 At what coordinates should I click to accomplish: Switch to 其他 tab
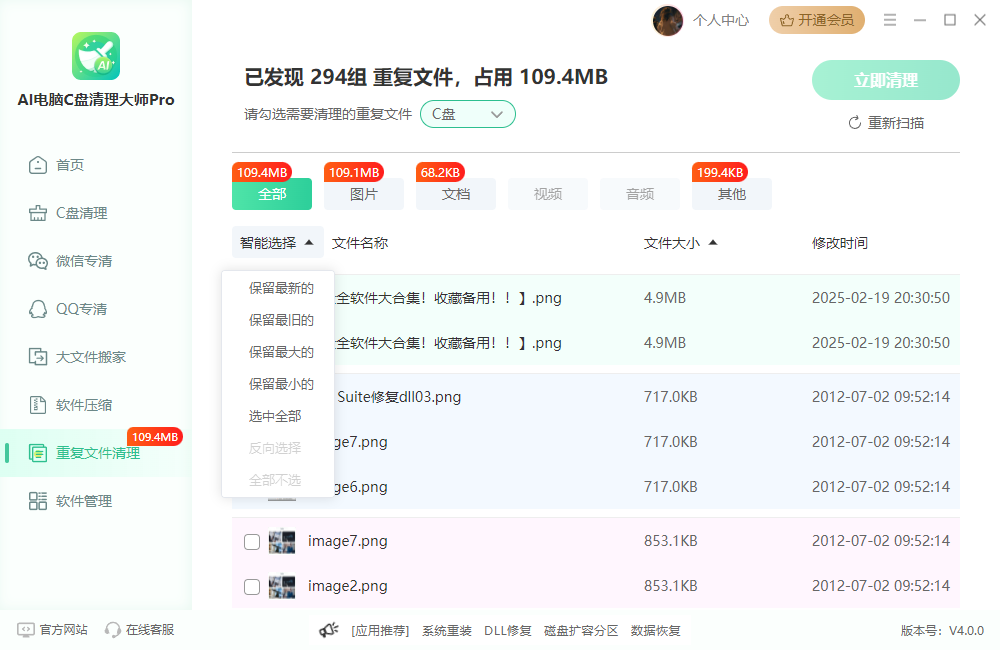732,194
